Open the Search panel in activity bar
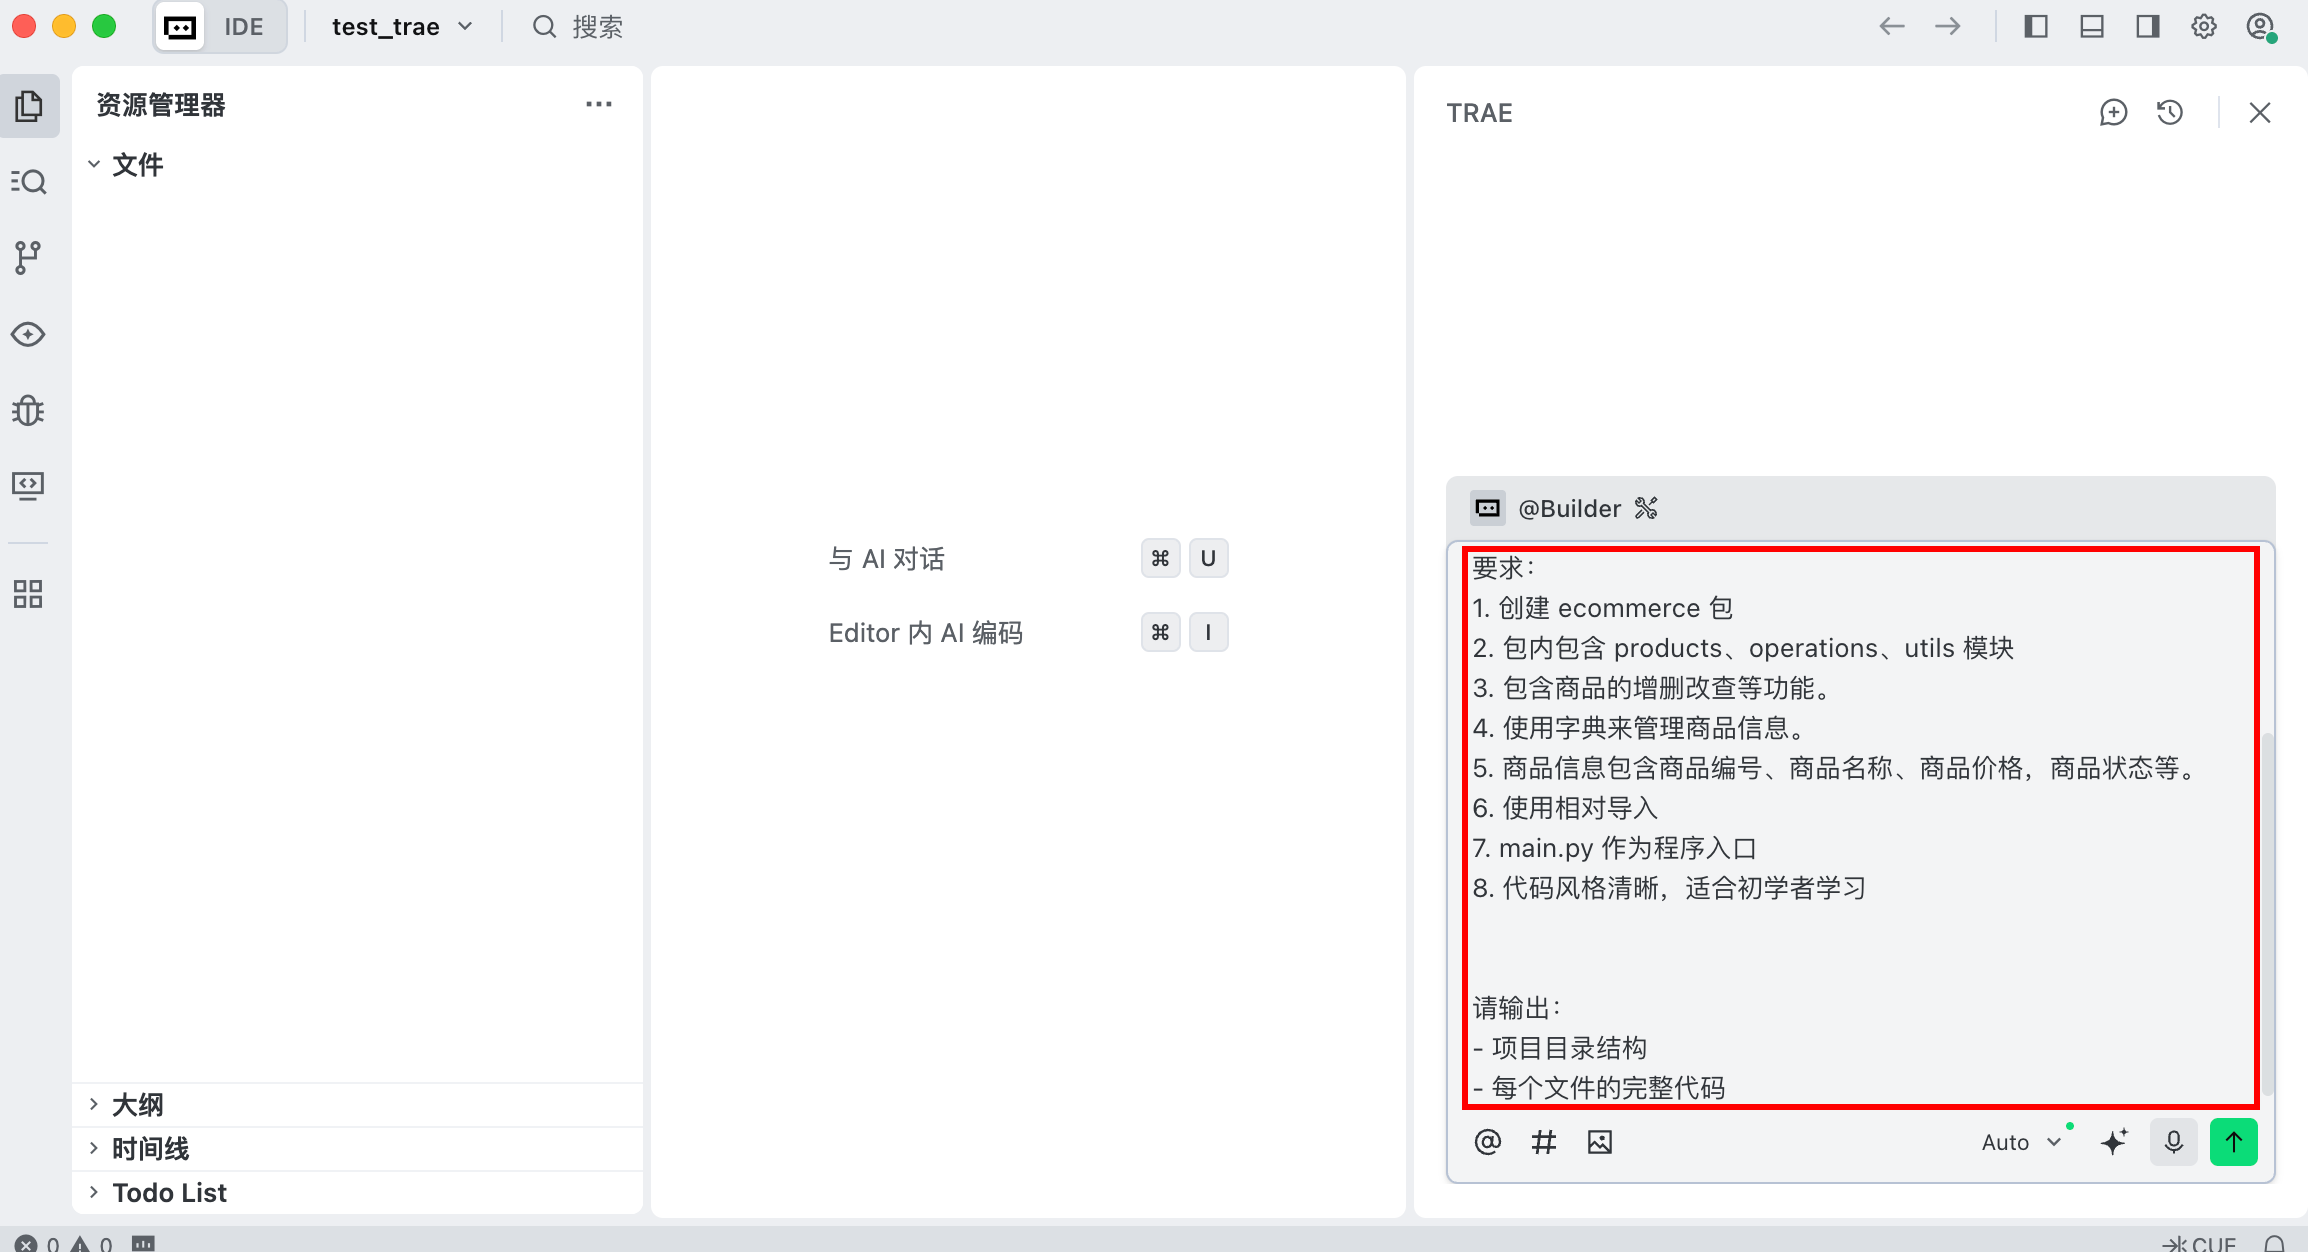Image resolution: width=2308 pixels, height=1252 pixels. click(29, 182)
